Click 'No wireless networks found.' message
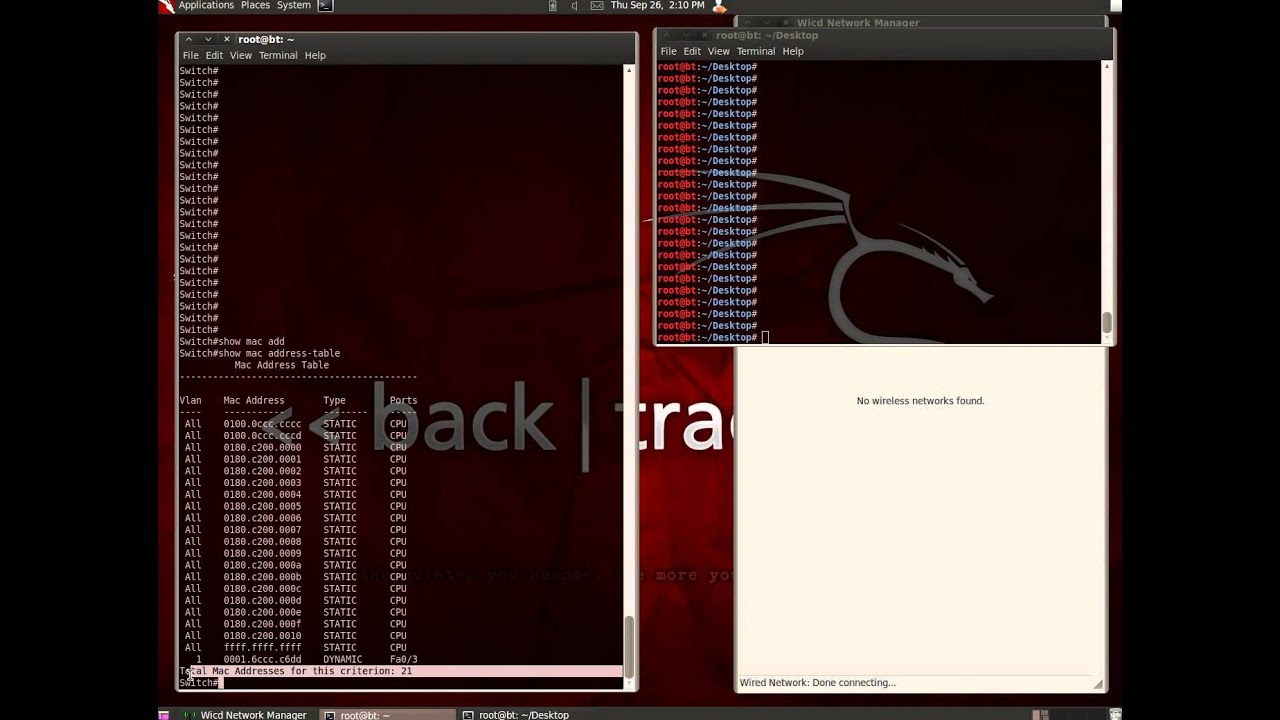The height and width of the screenshot is (720, 1280). [920, 401]
